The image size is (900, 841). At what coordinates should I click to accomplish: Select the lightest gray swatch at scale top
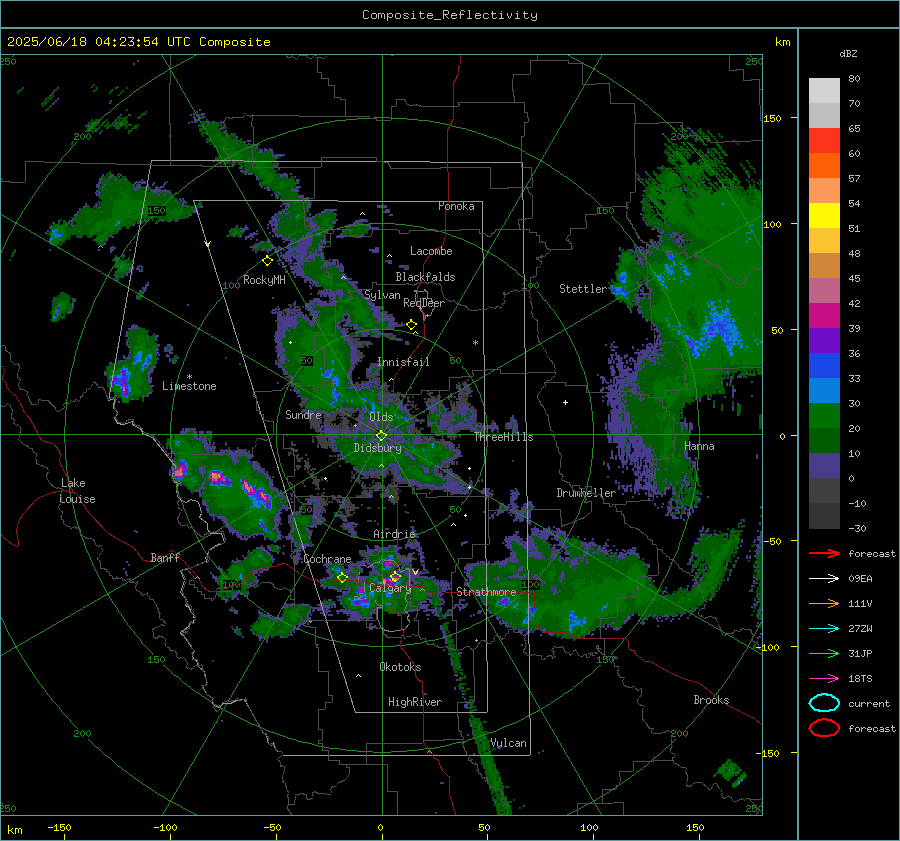click(824, 91)
